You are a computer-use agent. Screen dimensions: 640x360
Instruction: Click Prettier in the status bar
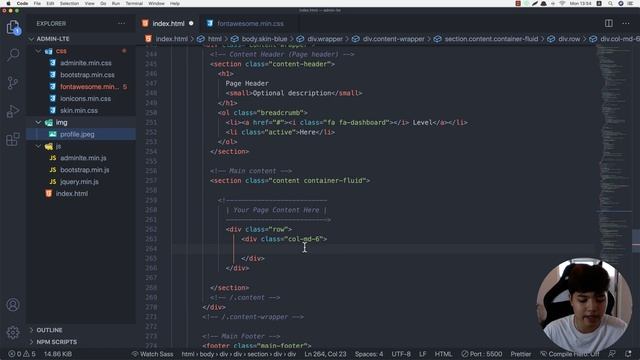click(521, 354)
